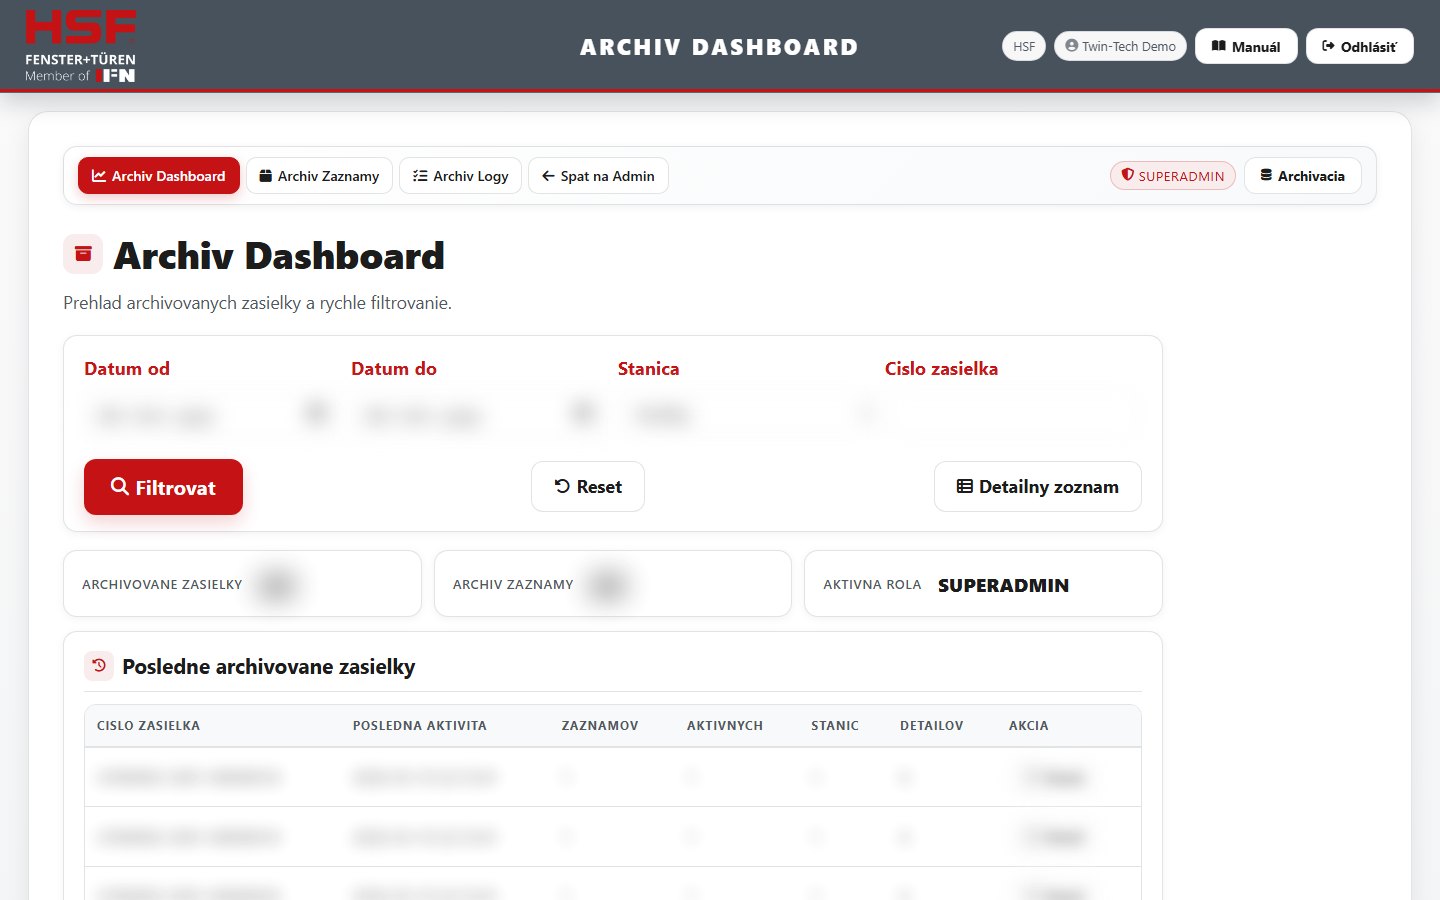Viewport: 1440px width, 900px height.
Task: Open the Archivacia button
Action: point(1302,176)
